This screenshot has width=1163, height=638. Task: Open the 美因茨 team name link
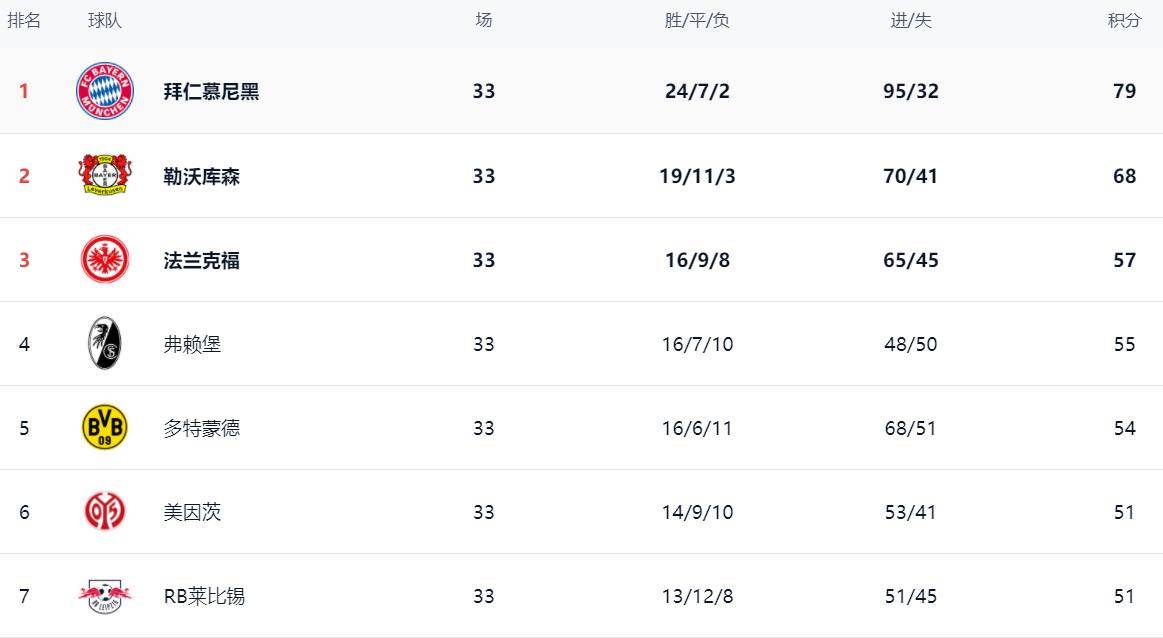[192, 512]
